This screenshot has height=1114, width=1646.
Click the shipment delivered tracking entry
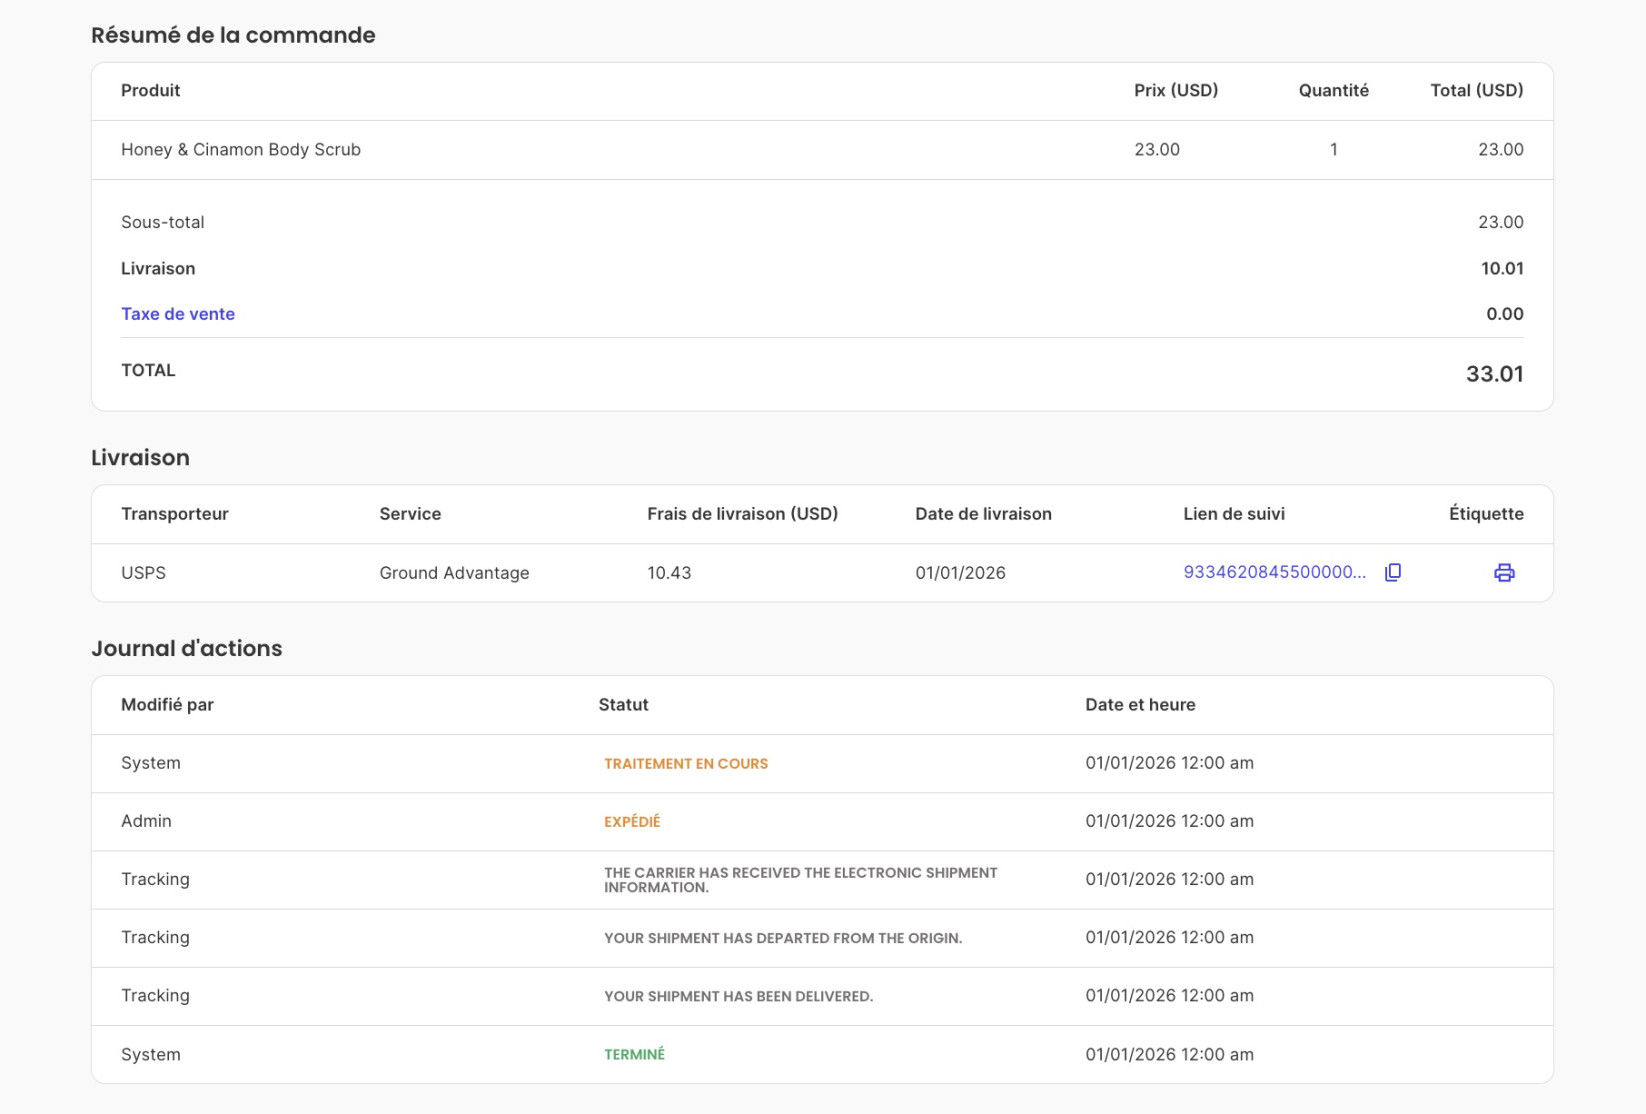[x=738, y=997]
